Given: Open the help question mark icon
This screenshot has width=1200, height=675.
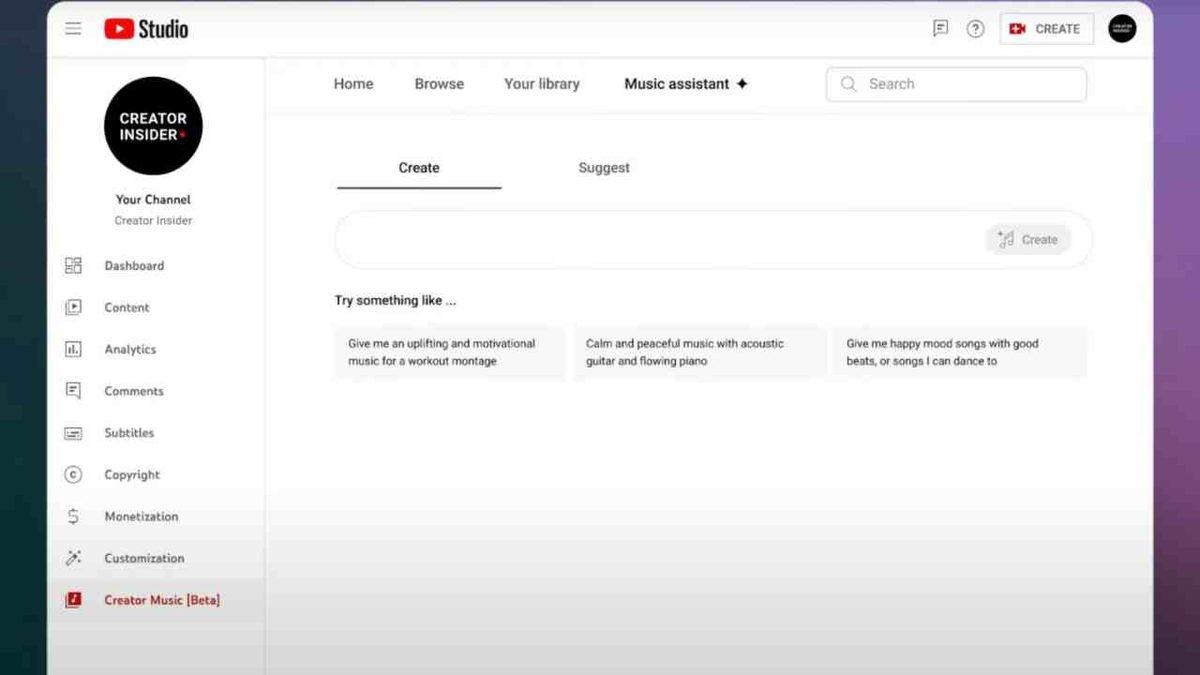Looking at the screenshot, I should coord(975,29).
